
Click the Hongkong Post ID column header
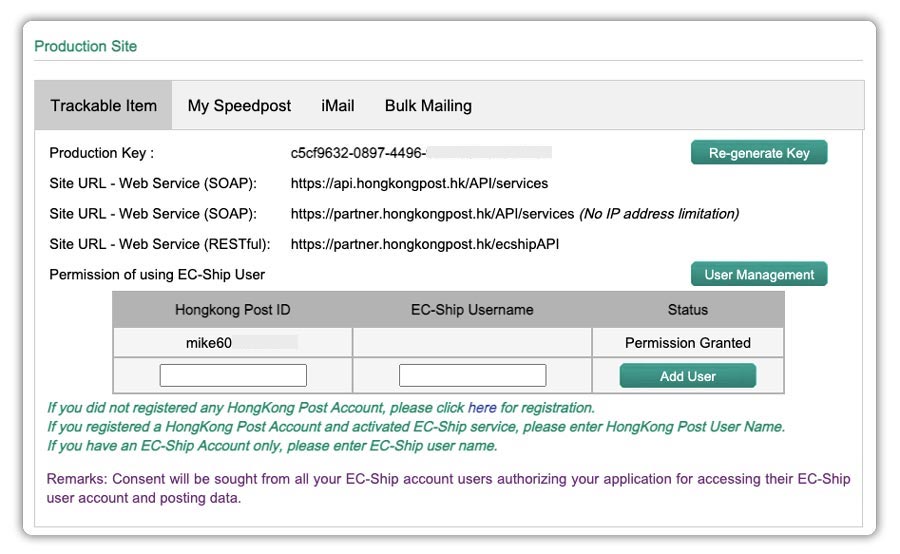point(232,310)
